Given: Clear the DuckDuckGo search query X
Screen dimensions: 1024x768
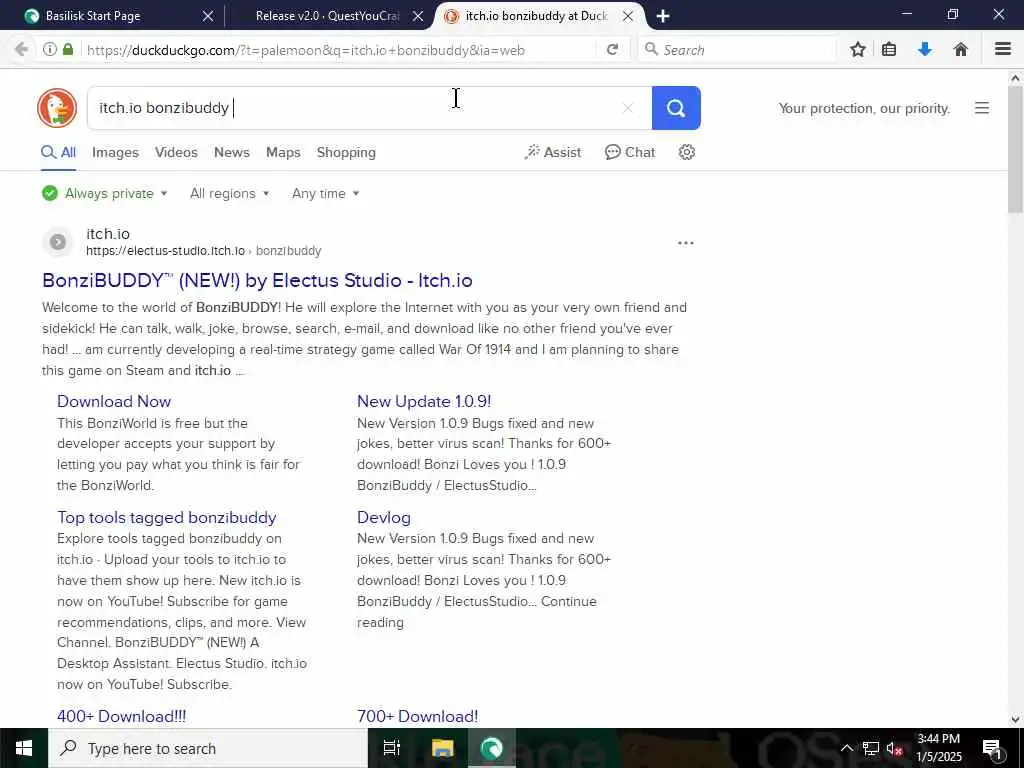Looking at the screenshot, I should (628, 108).
